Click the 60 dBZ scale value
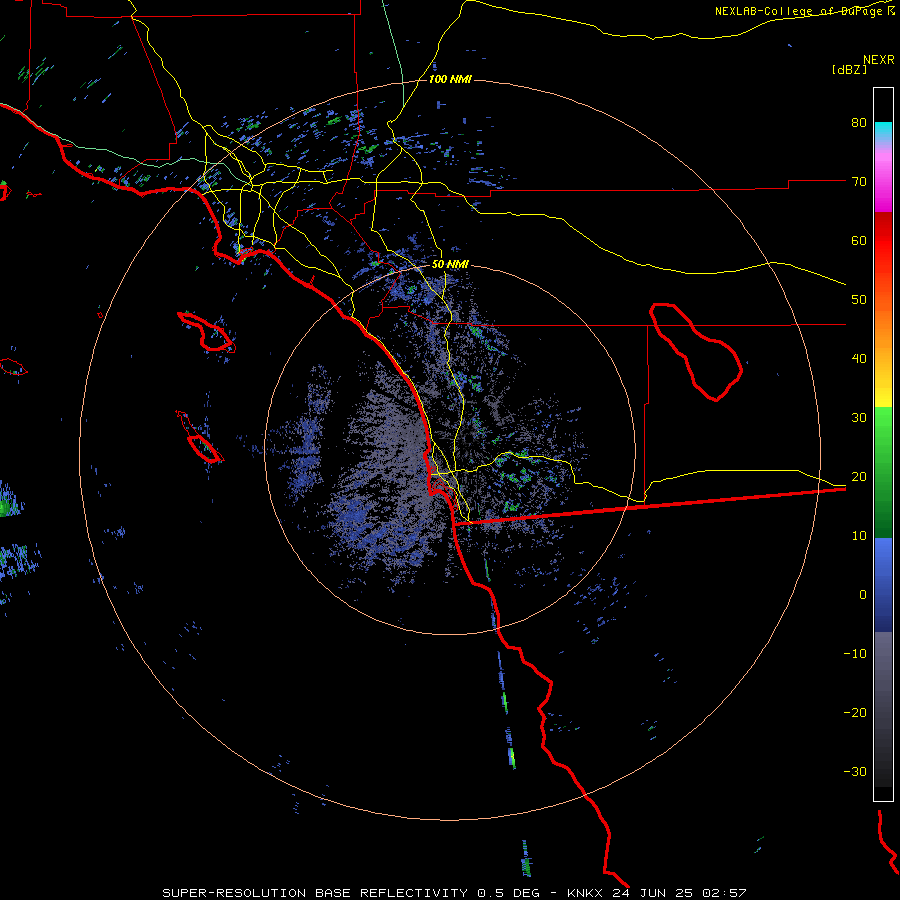 click(859, 241)
